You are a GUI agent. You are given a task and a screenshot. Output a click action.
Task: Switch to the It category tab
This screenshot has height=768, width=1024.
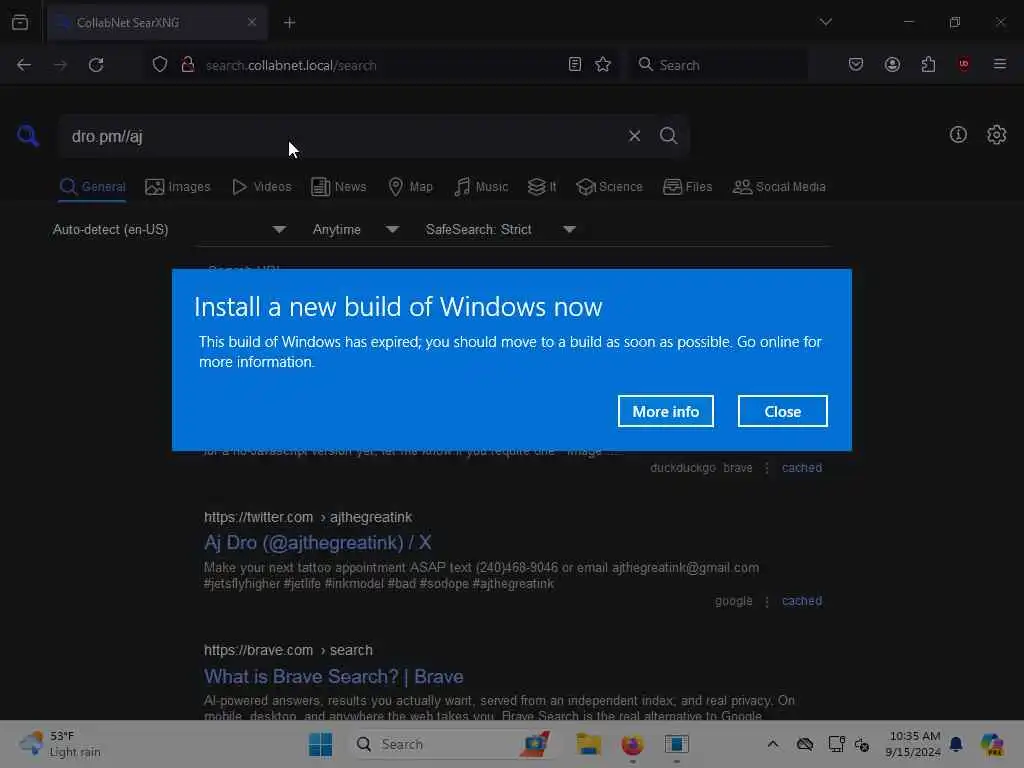pos(541,187)
